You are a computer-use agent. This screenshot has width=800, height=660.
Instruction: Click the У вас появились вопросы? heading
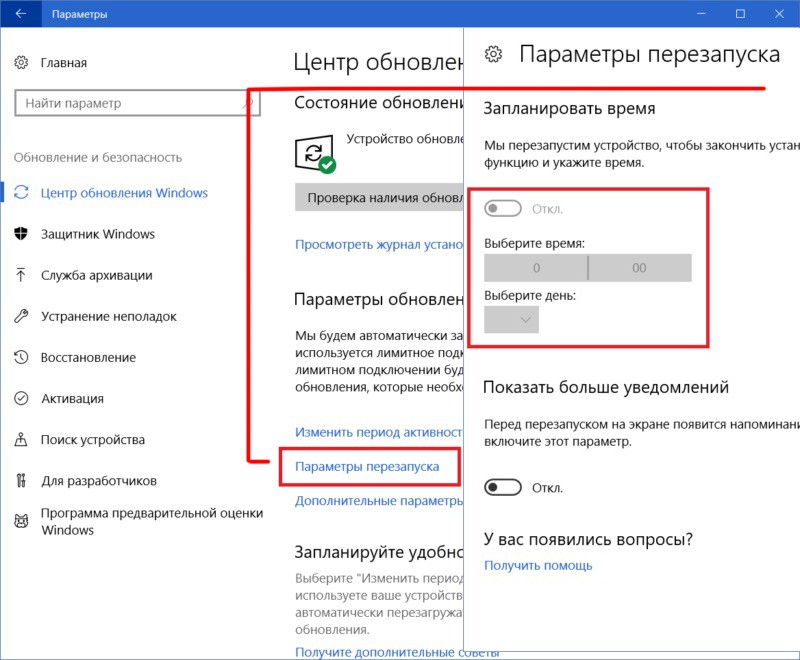588,539
